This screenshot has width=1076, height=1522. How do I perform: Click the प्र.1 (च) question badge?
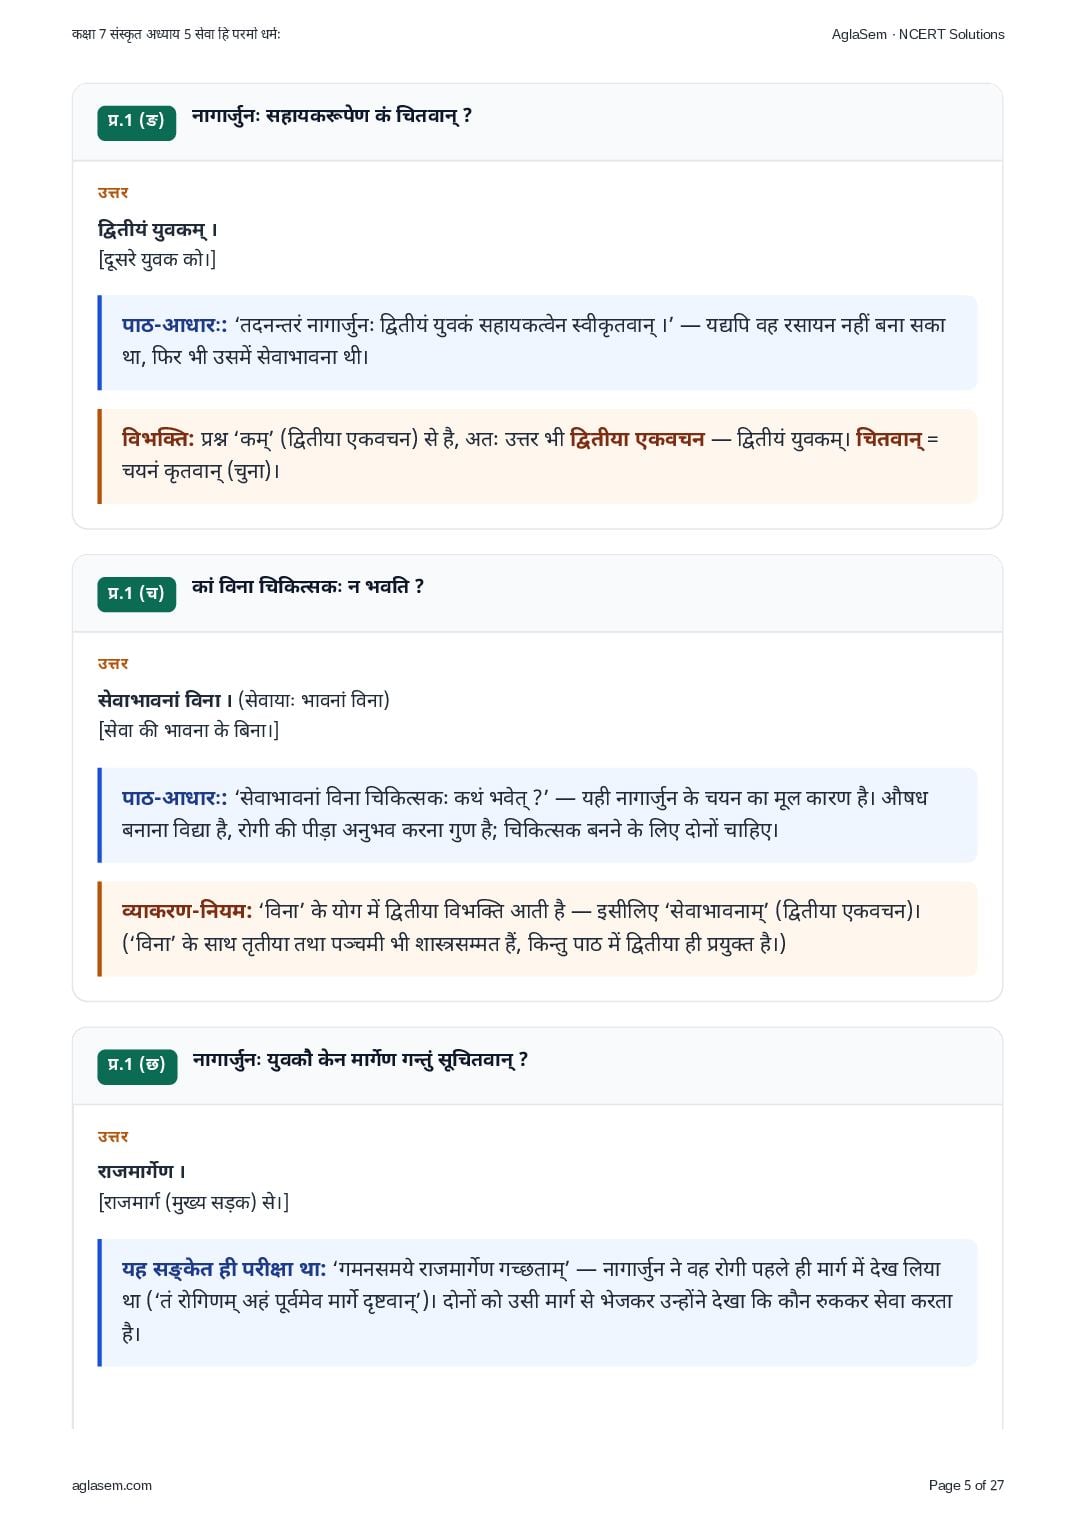137,593
